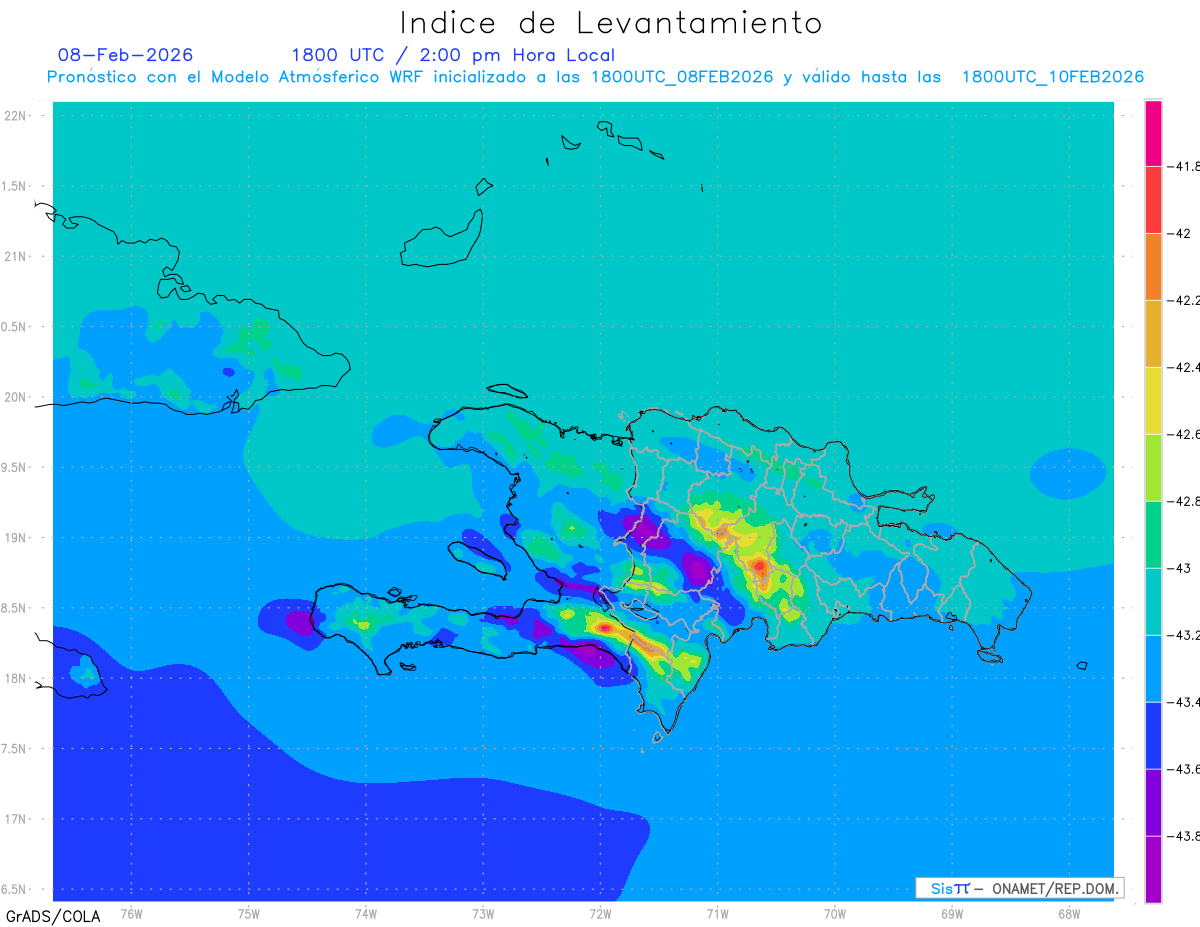Image resolution: width=1200 pixels, height=927 pixels.
Task: Click the "-42.2" colorbar value
Action: click(1186, 300)
